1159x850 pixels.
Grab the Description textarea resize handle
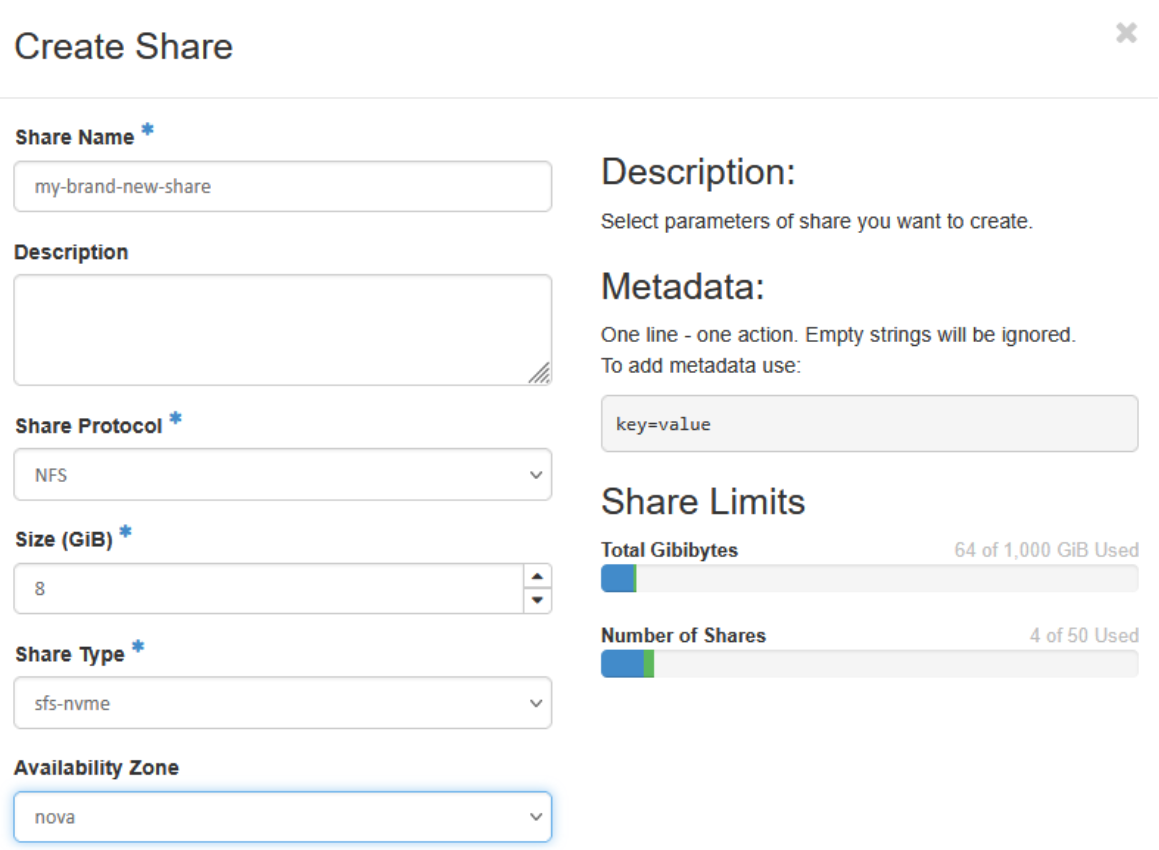tap(539, 373)
